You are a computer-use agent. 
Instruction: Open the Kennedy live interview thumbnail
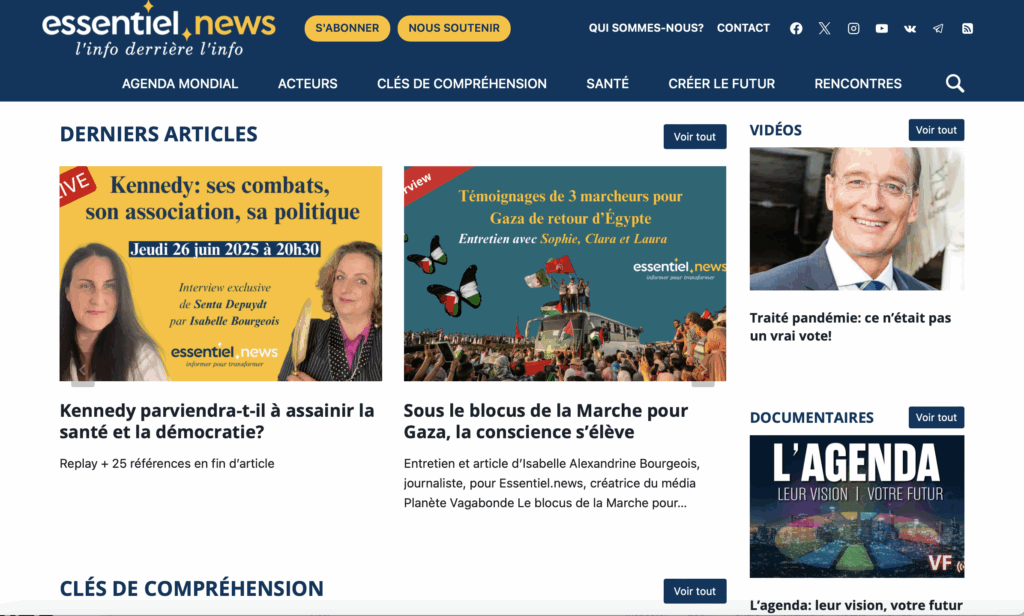point(221,273)
